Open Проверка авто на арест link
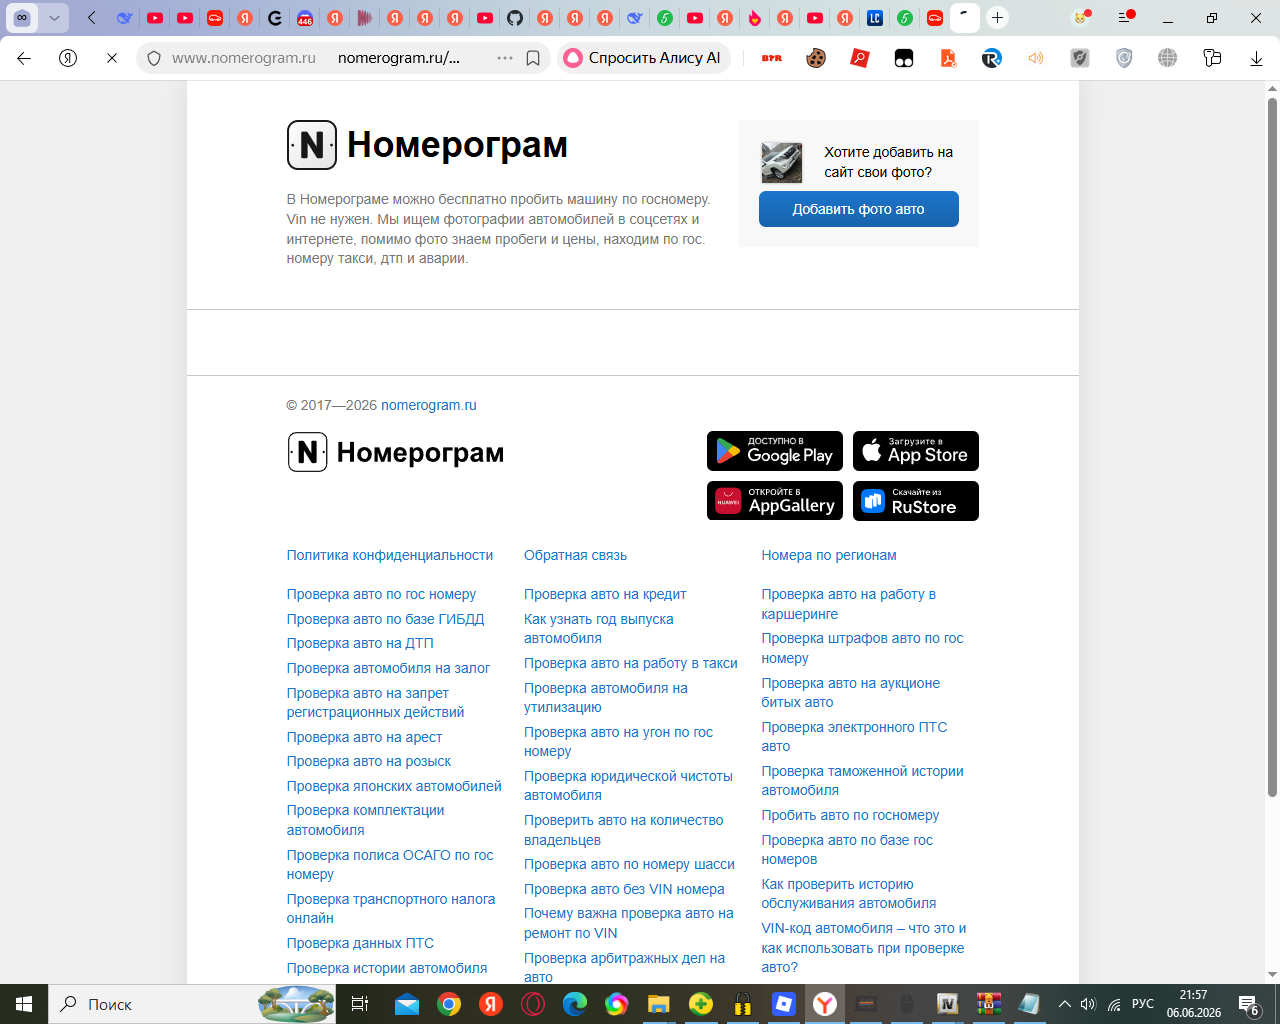The image size is (1280, 1024). click(364, 737)
